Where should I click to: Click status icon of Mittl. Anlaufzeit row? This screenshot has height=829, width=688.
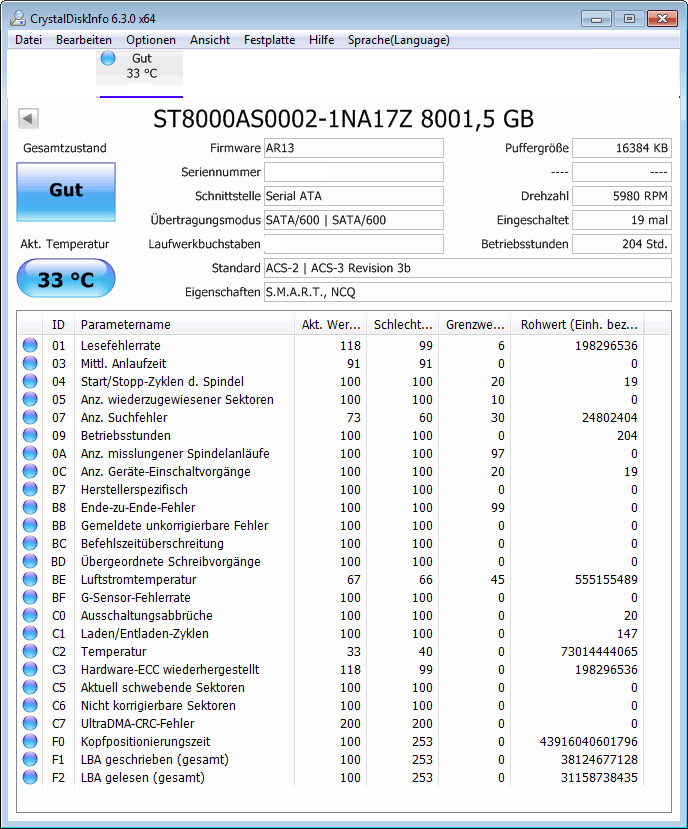pyautogui.click(x=30, y=363)
